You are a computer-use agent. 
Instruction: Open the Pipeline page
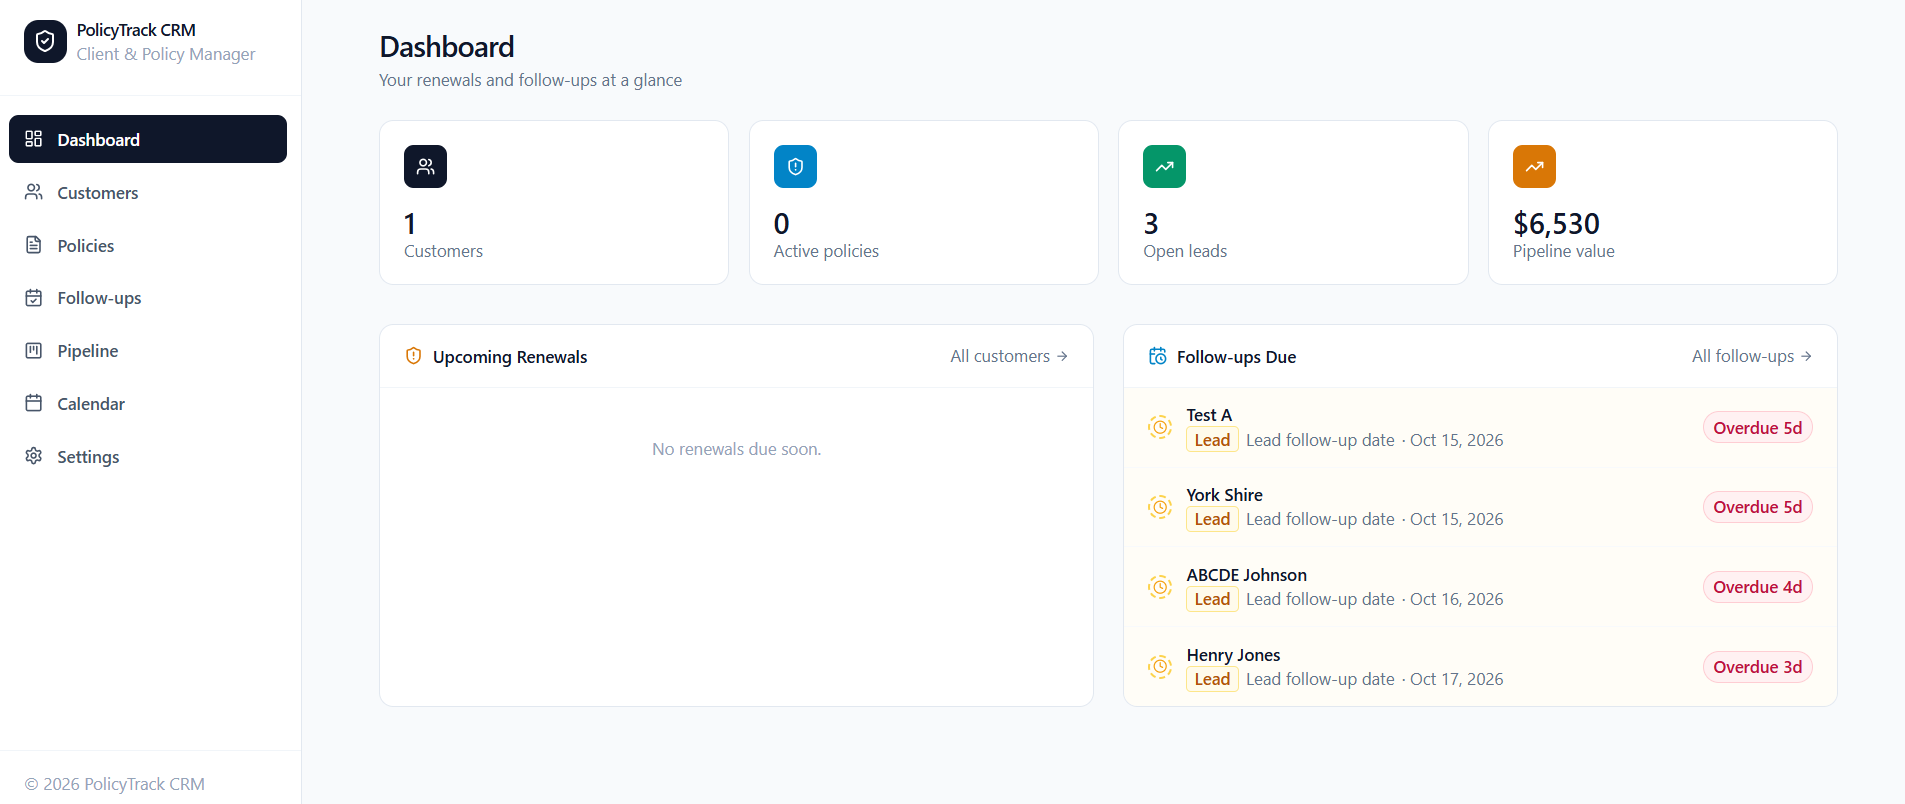(148, 351)
